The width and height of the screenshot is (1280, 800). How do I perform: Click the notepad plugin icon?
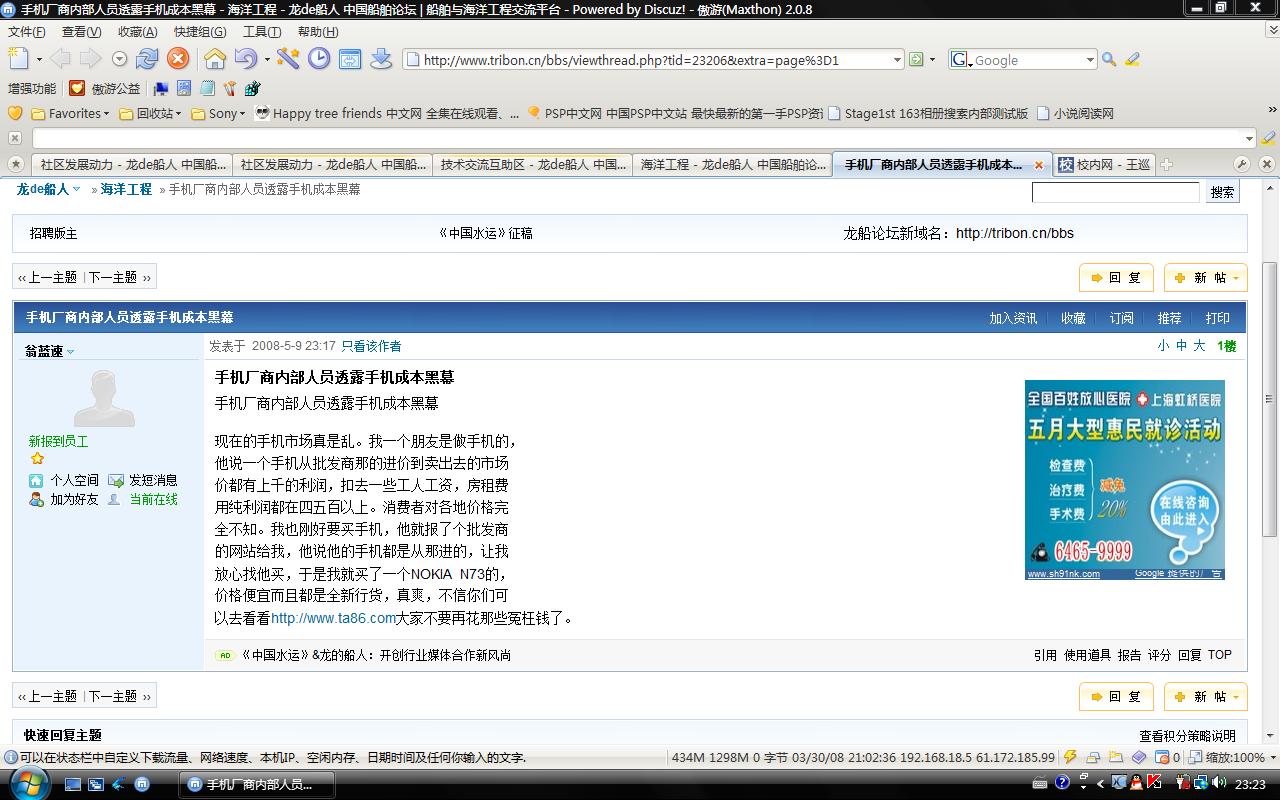pyautogui.click(x=207, y=88)
